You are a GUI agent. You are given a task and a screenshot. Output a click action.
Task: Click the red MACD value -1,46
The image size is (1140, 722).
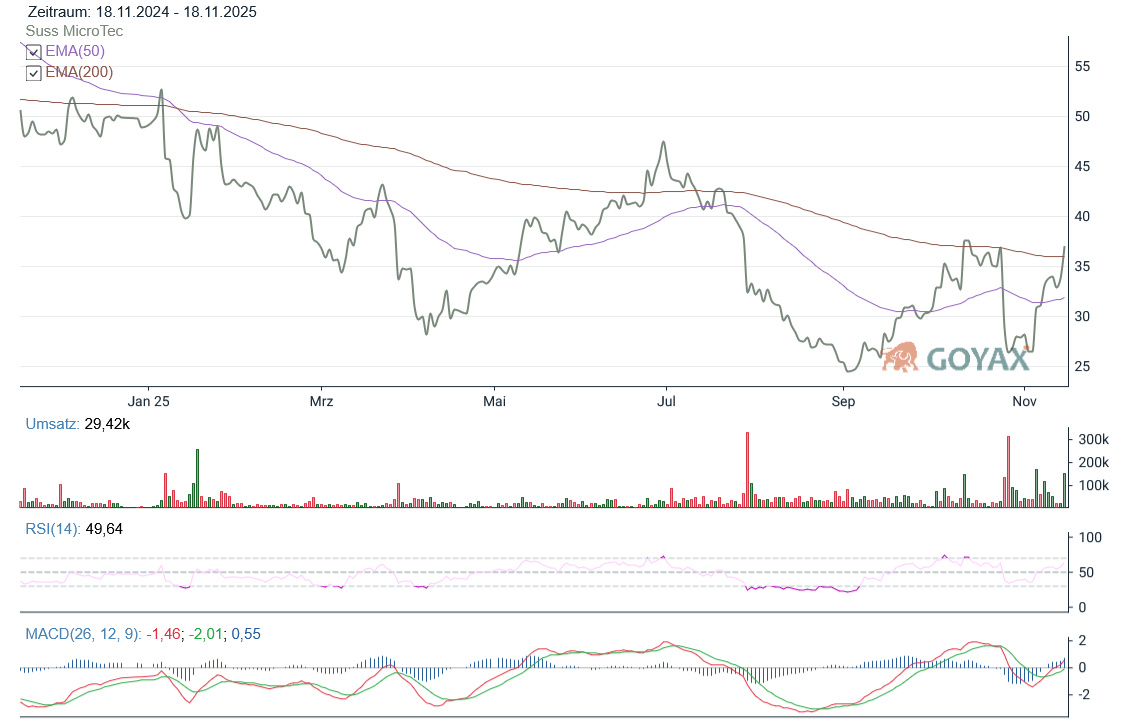point(164,634)
